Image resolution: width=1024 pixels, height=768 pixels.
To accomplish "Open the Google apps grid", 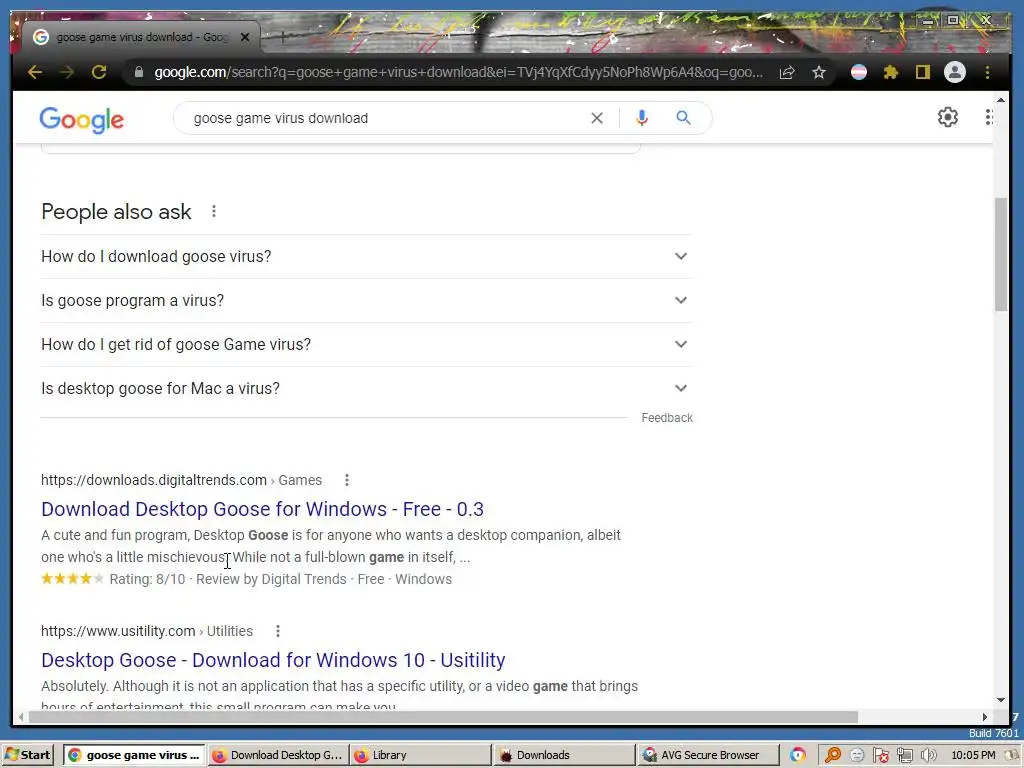I will point(988,117).
